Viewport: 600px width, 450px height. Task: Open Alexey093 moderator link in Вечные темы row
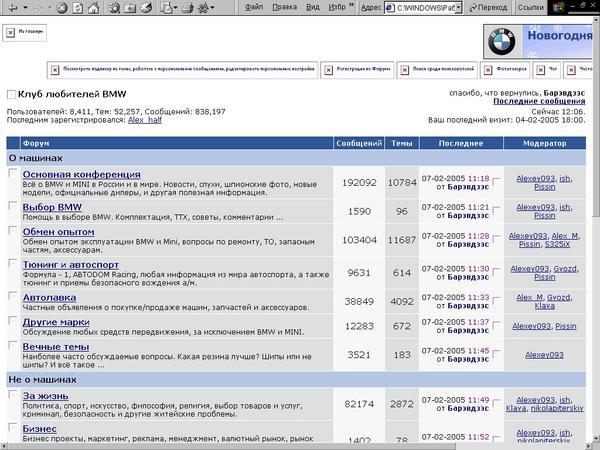point(544,355)
